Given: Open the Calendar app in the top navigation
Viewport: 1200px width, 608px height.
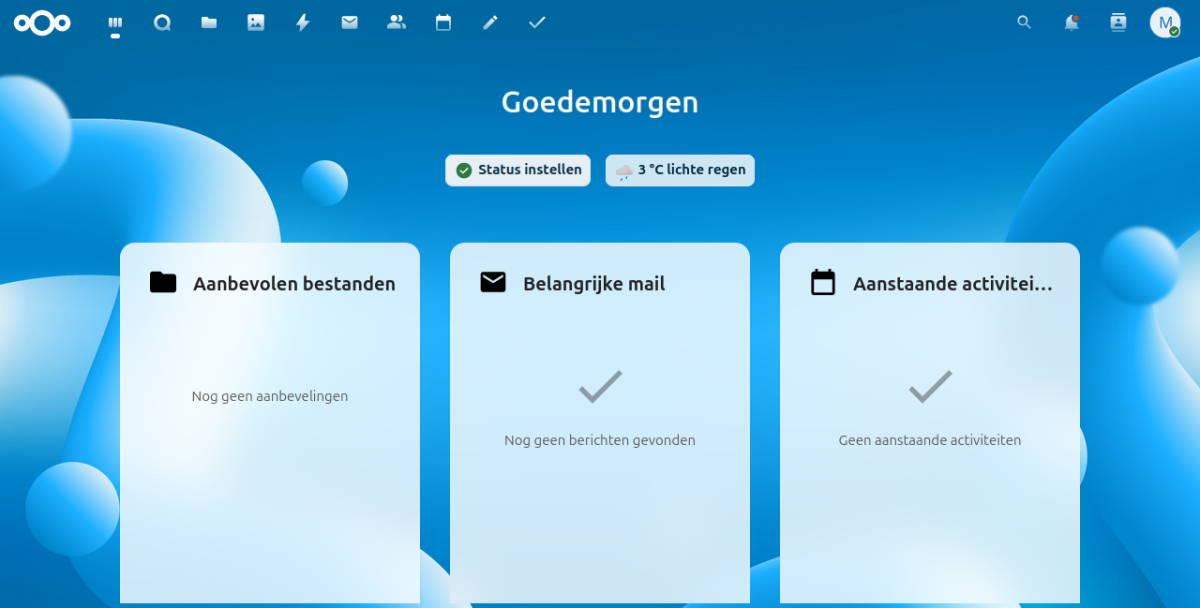Looking at the screenshot, I should pyautogui.click(x=443, y=23).
